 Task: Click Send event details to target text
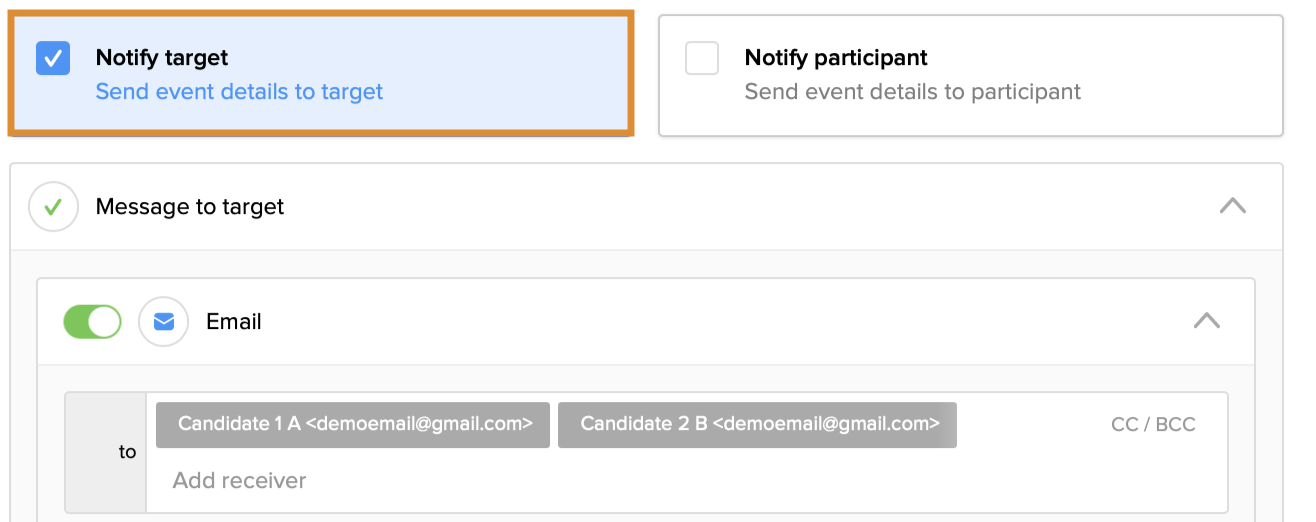[239, 92]
